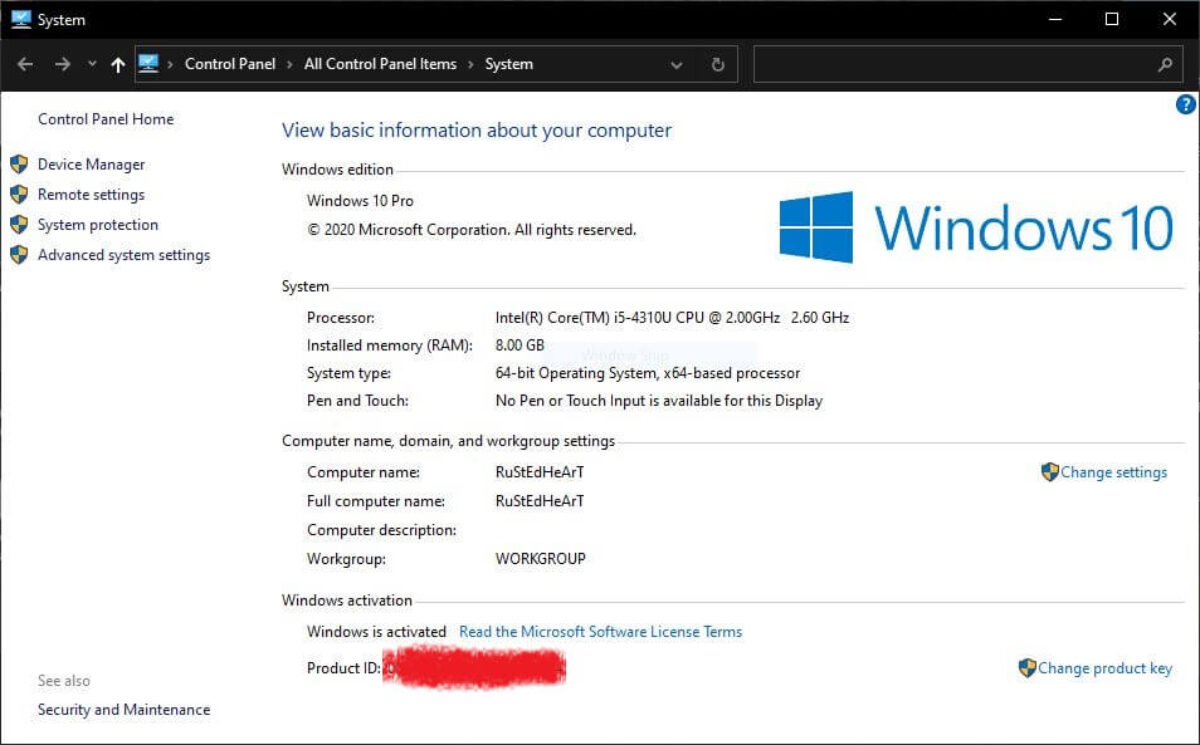Click the shield icon beside Change settings
Viewport: 1200px width, 745px height.
(x=1050, y=472)
